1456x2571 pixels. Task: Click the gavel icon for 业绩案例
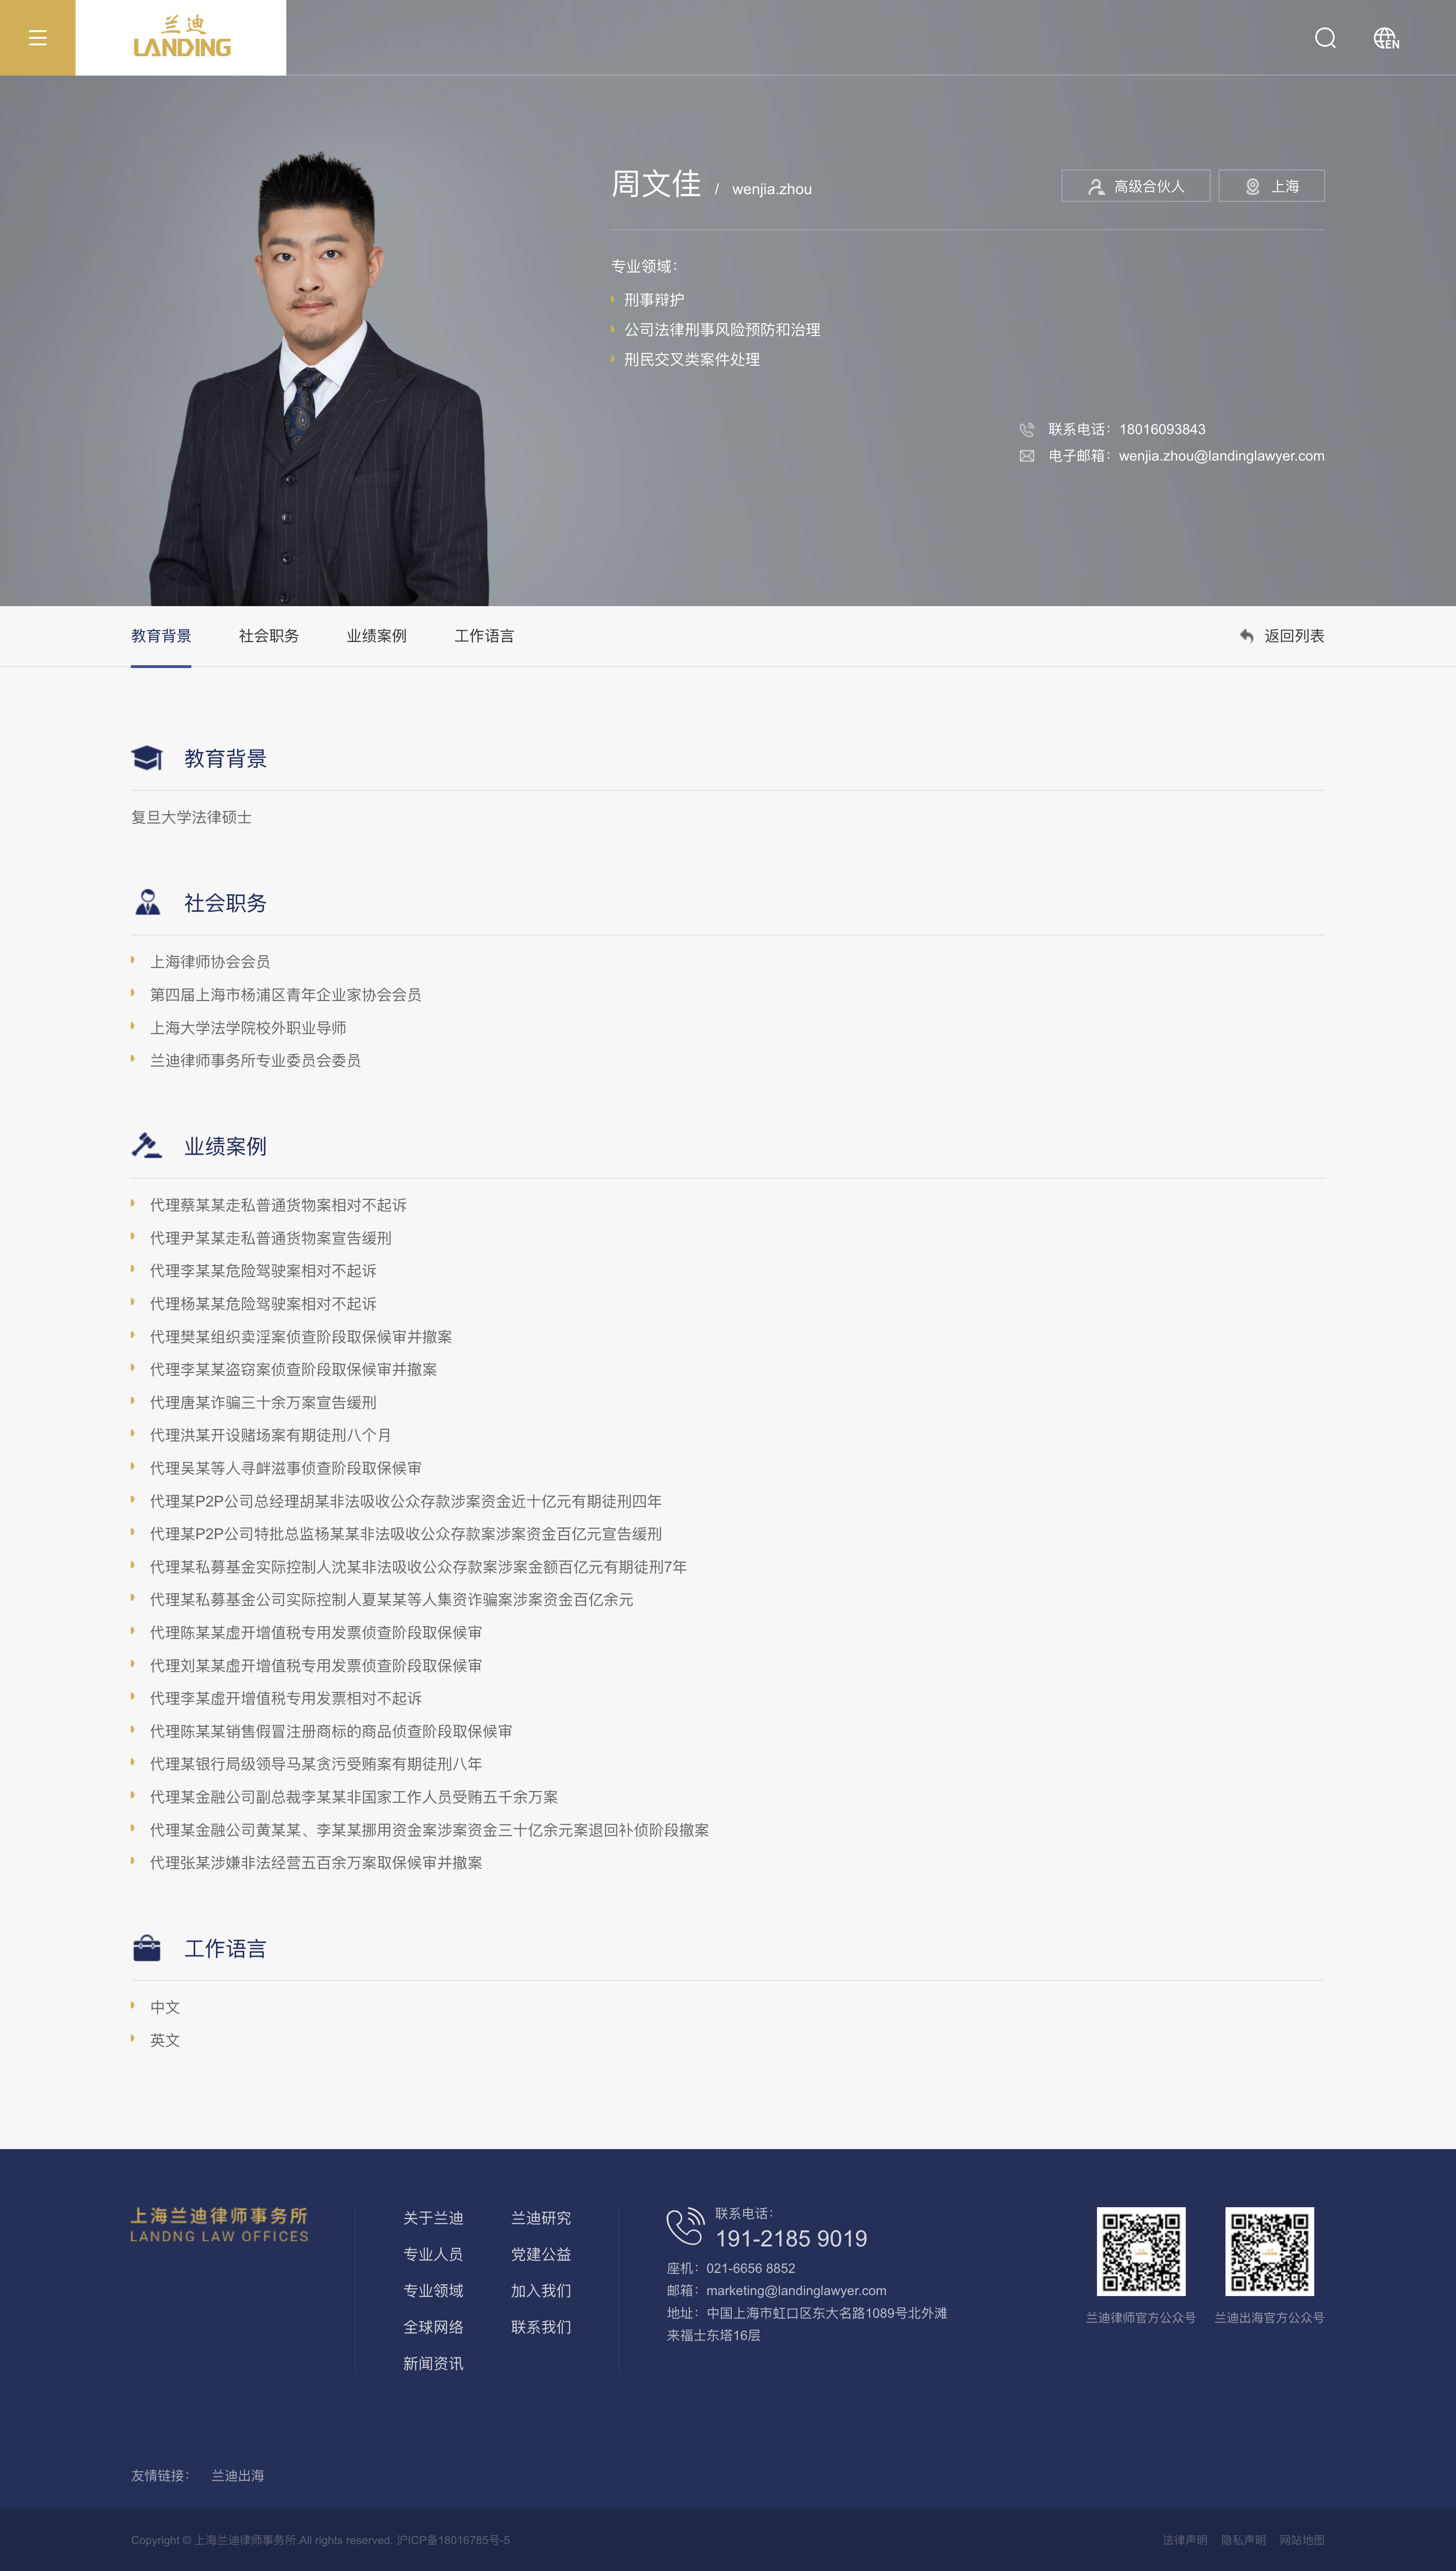[147, 1145]
